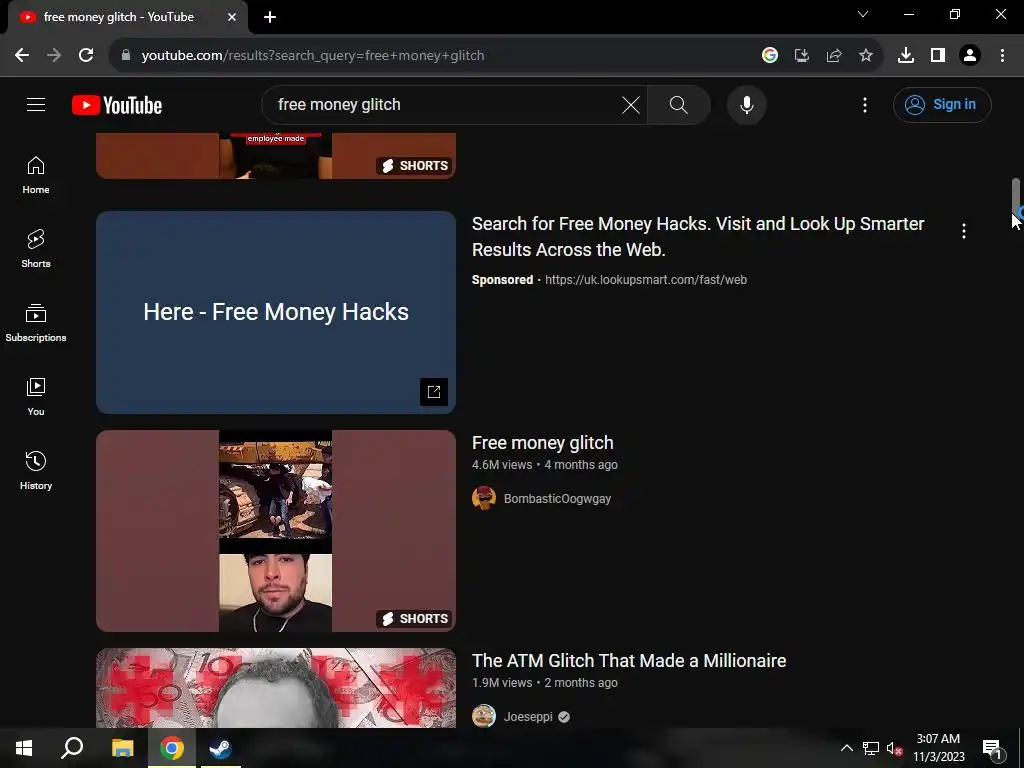Open Subscriptions in the sidebar
The height and width of the screenshot is (768, 1024).
[36, 323]
